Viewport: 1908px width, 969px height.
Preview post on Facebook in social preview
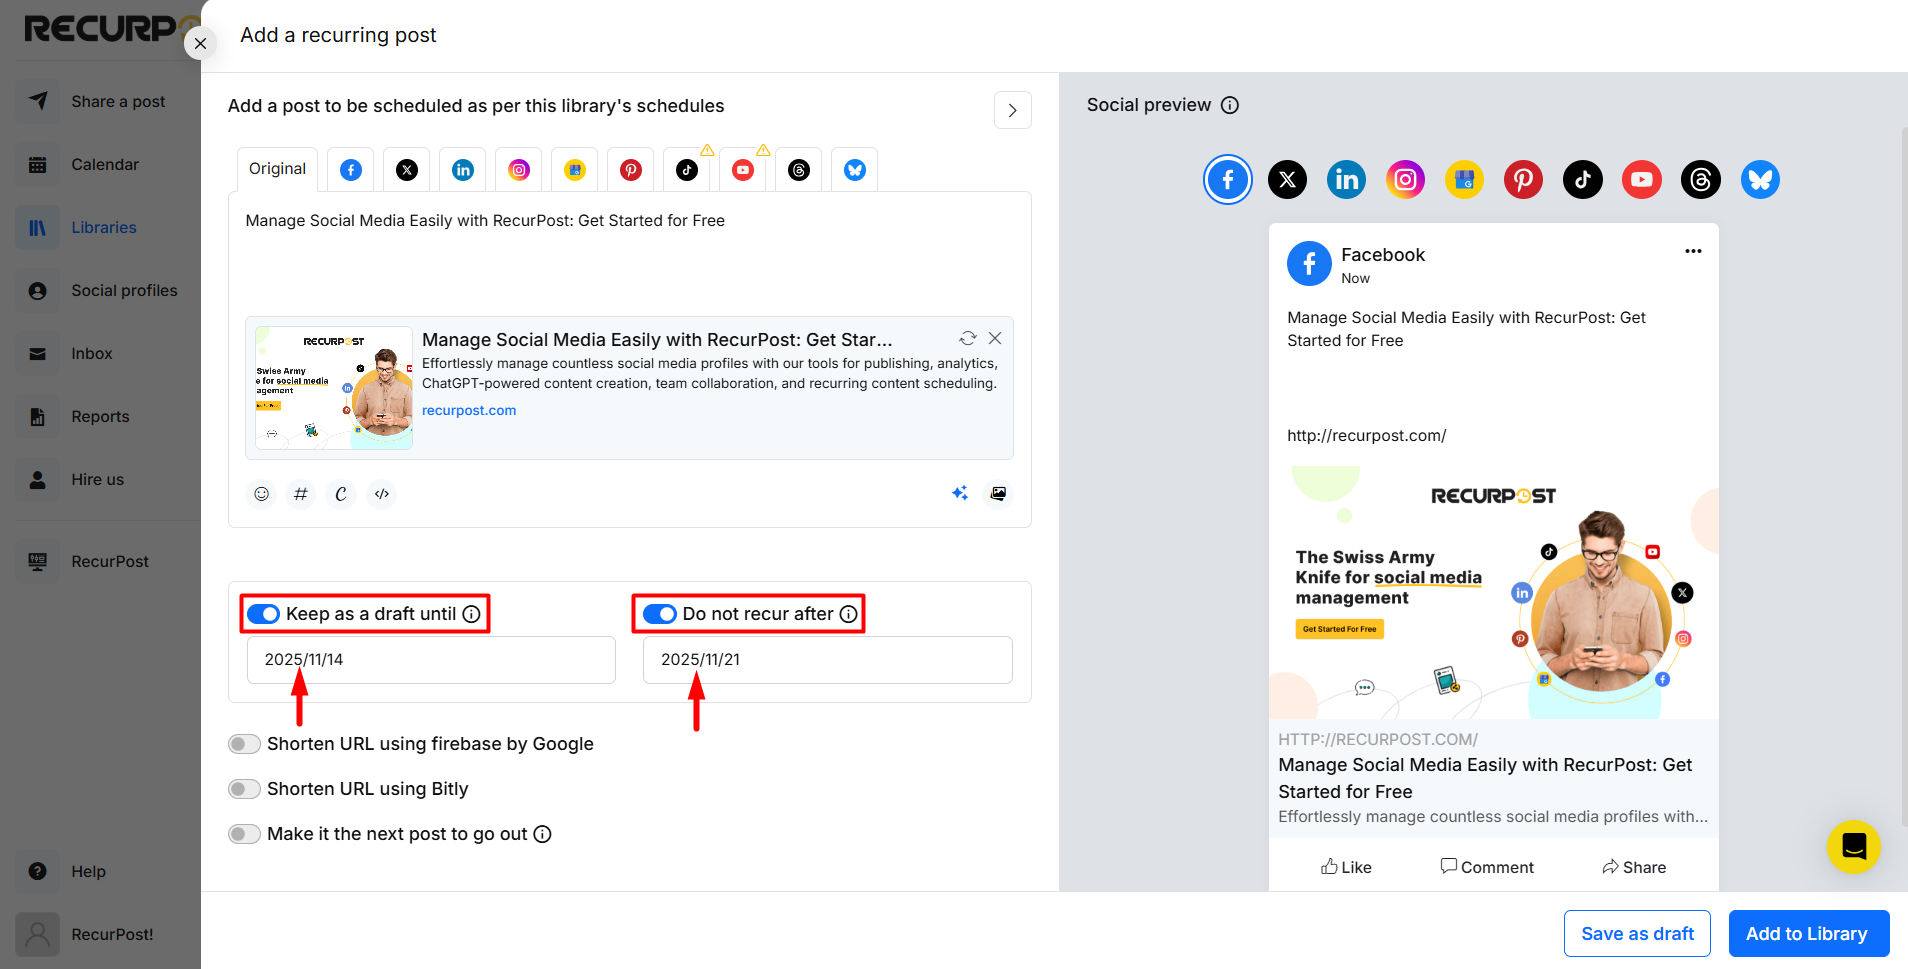[1228, 180]
